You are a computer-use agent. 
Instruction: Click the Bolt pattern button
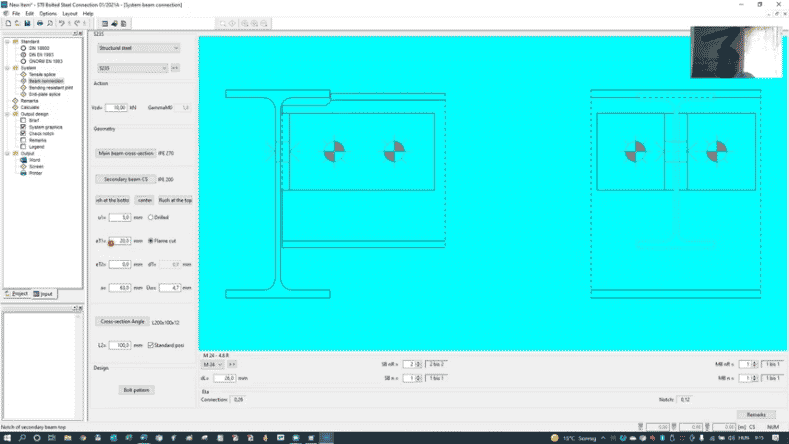[x=137, y=389]
